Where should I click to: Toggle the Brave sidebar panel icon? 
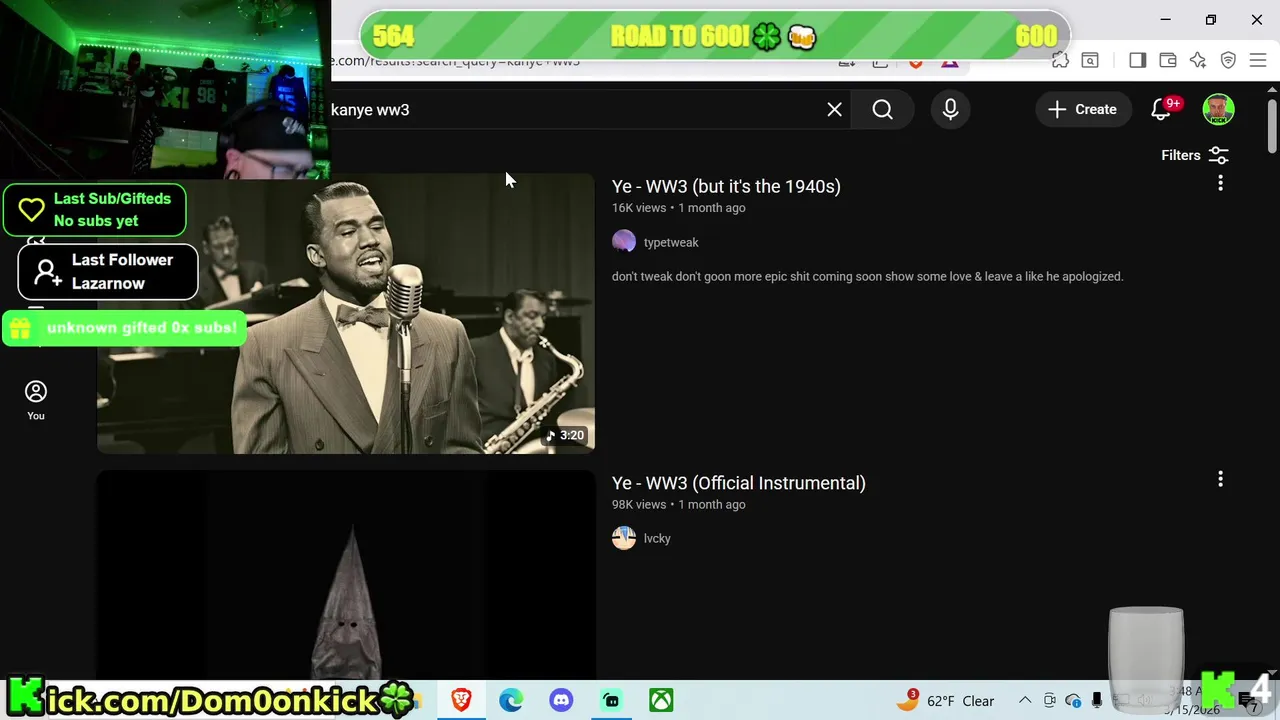tap(1137, 61)
